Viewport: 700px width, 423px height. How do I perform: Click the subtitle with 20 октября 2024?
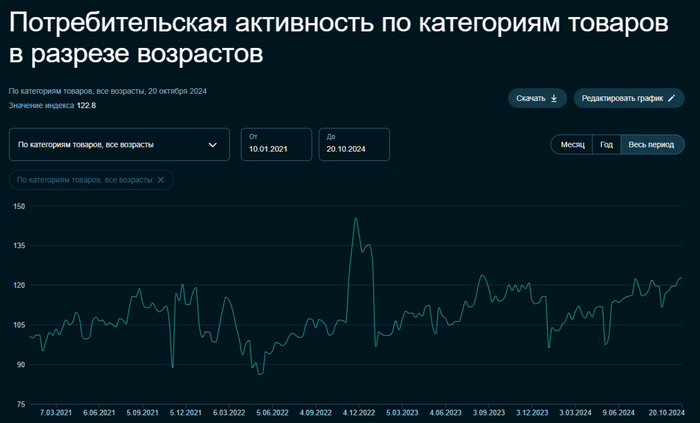[x=108, y=91]
